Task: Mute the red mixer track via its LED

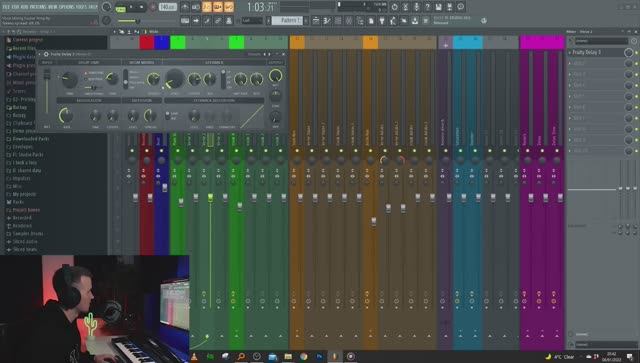Action: click(147, 151)
